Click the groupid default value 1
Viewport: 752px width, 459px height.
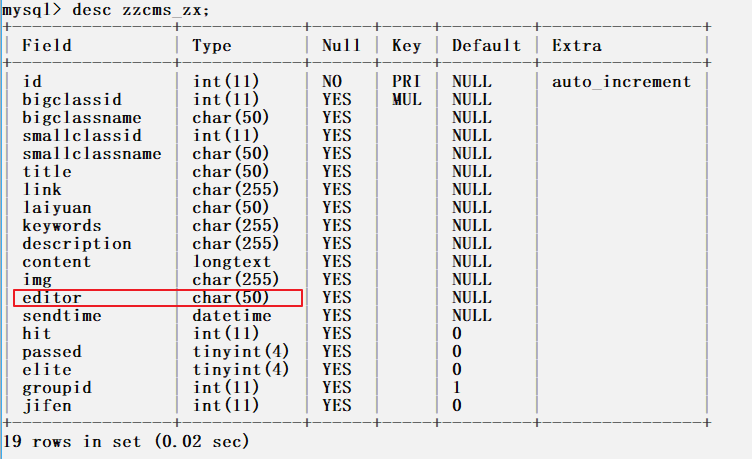457,388
